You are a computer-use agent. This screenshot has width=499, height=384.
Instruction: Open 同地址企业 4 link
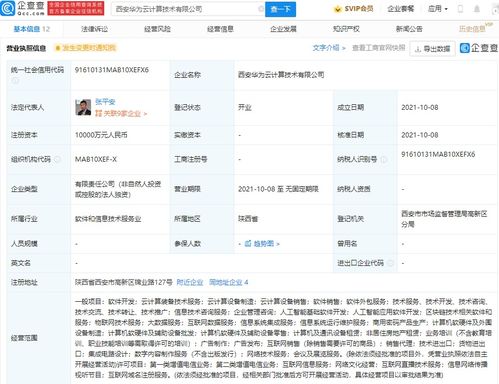(x=229, y=282)
